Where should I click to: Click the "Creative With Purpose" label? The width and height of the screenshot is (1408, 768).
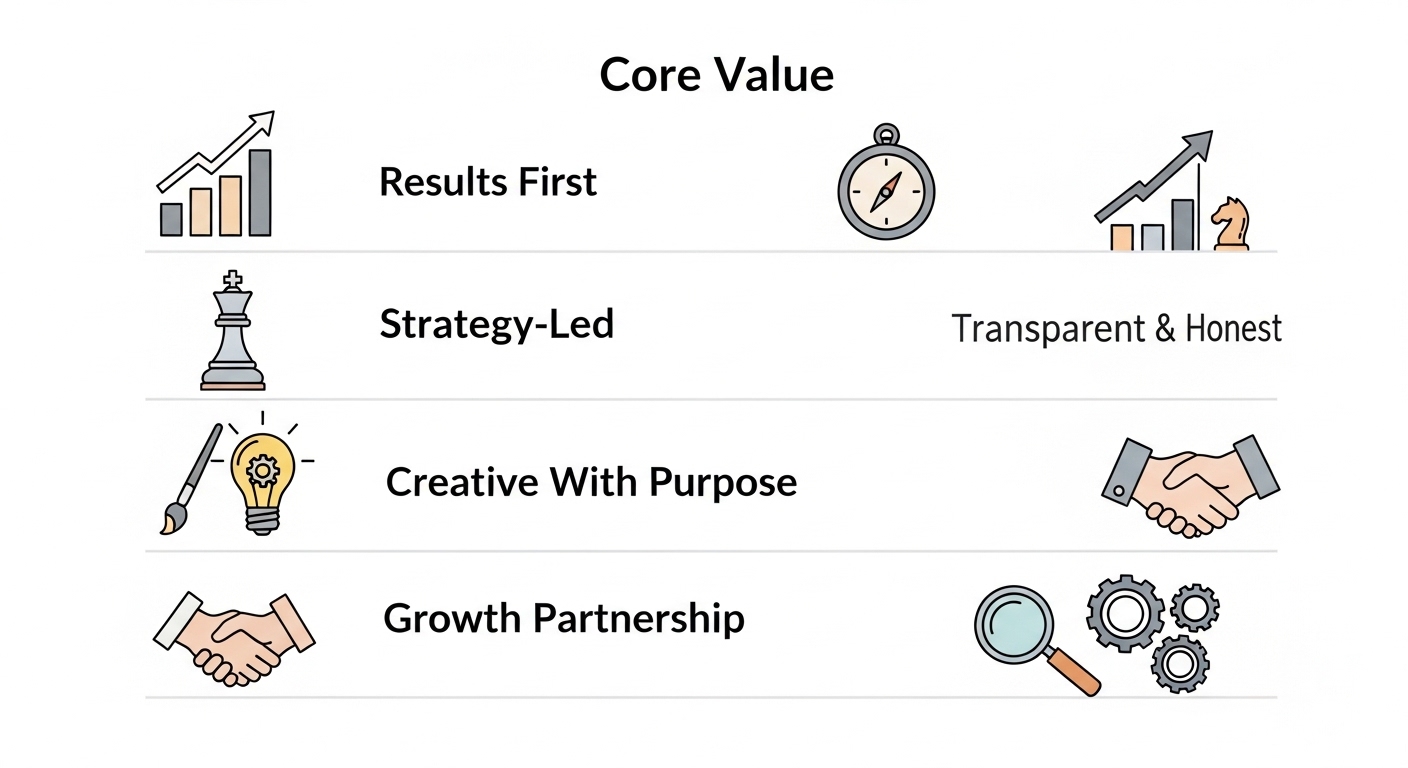point(591,482)
